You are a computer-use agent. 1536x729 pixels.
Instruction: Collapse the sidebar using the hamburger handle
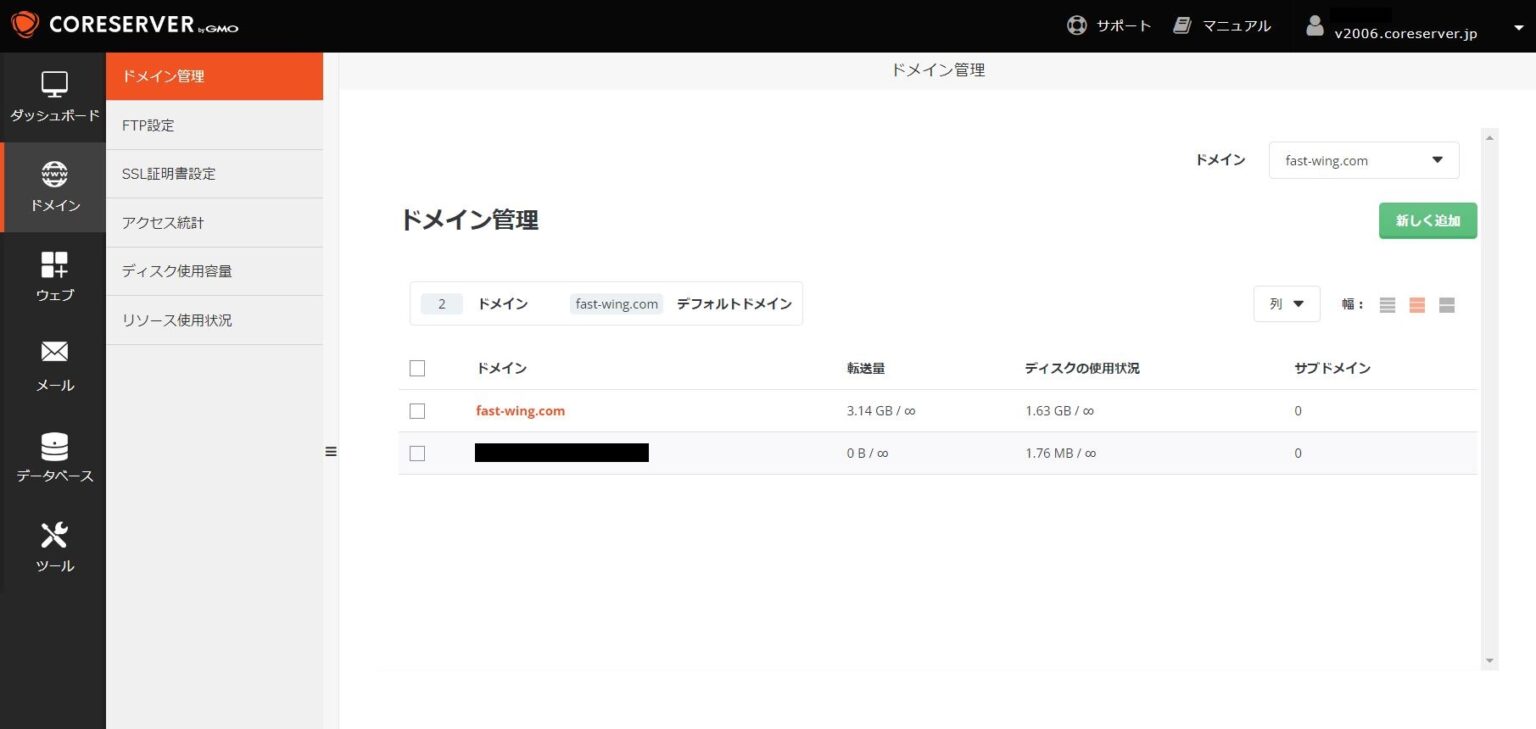(x=331, y=452)
